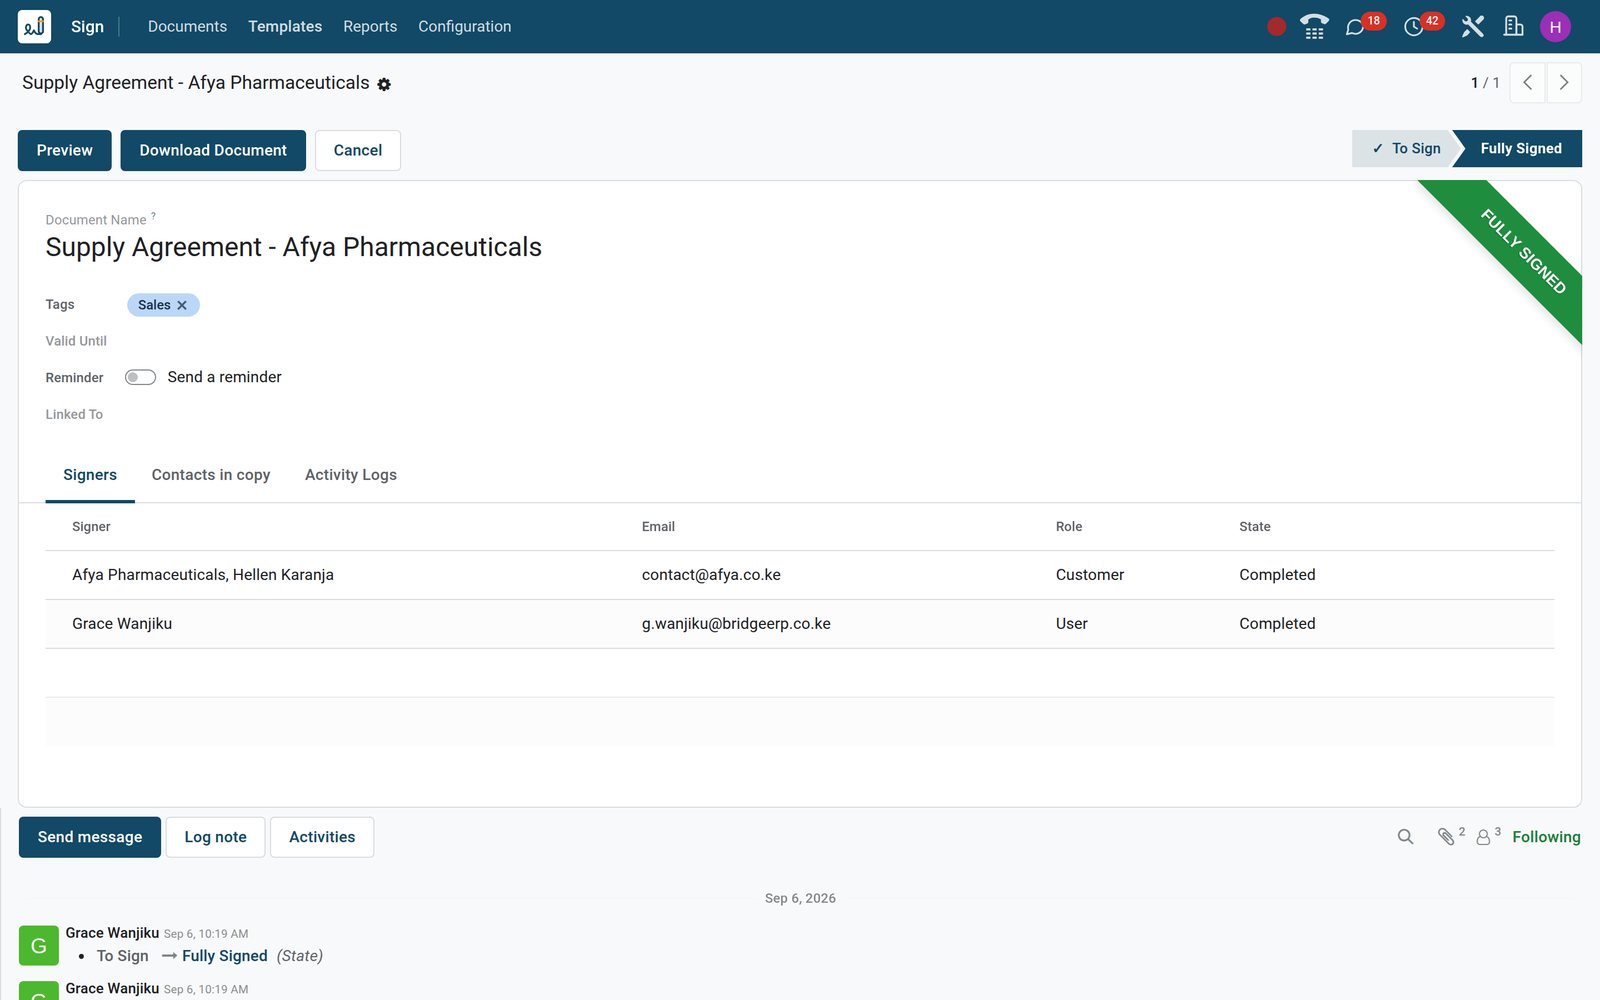
Task: Click Download Document button
Action: click(213, 150)
